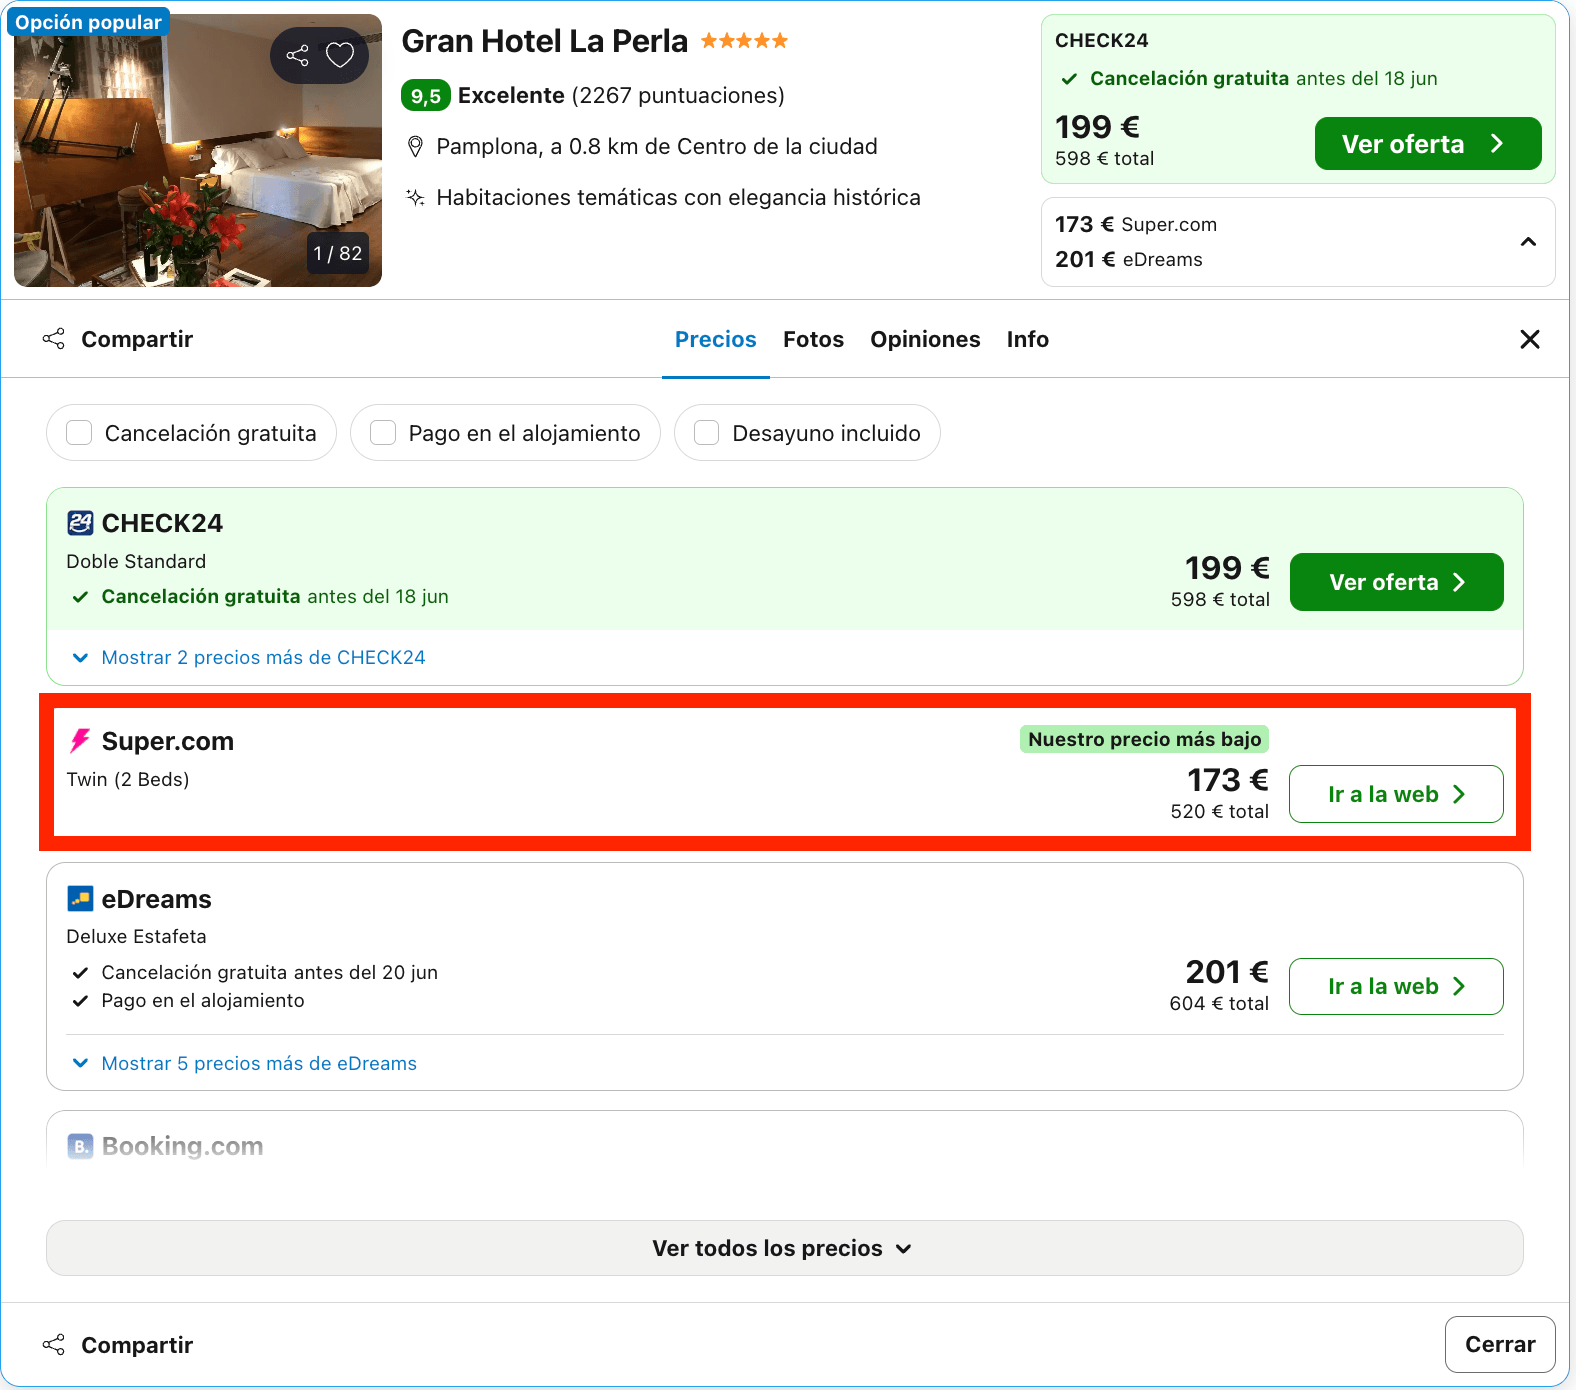Click the Cerrar button
1576x1390 pixels.
coord(1499,1344)
